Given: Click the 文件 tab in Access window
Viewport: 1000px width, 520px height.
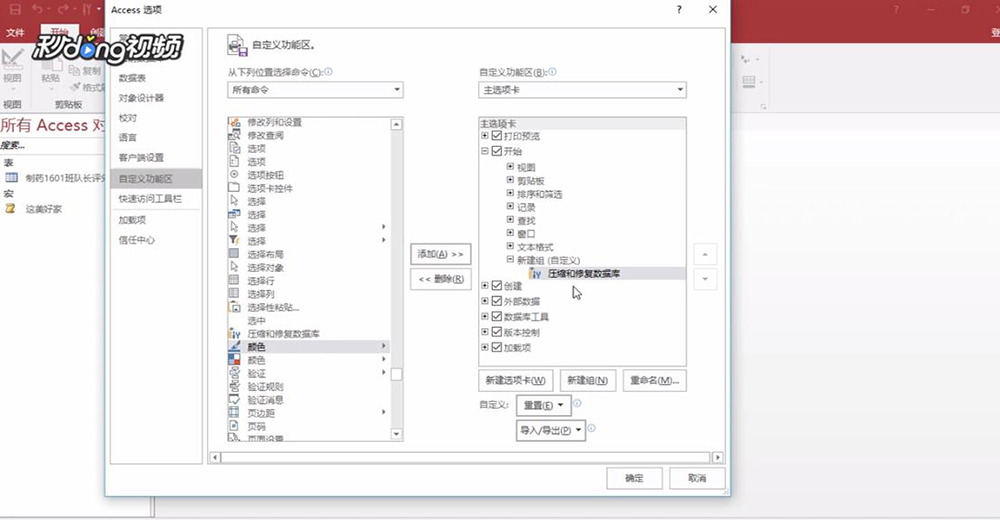Looking at the screenshot, I should pos(15,33).
